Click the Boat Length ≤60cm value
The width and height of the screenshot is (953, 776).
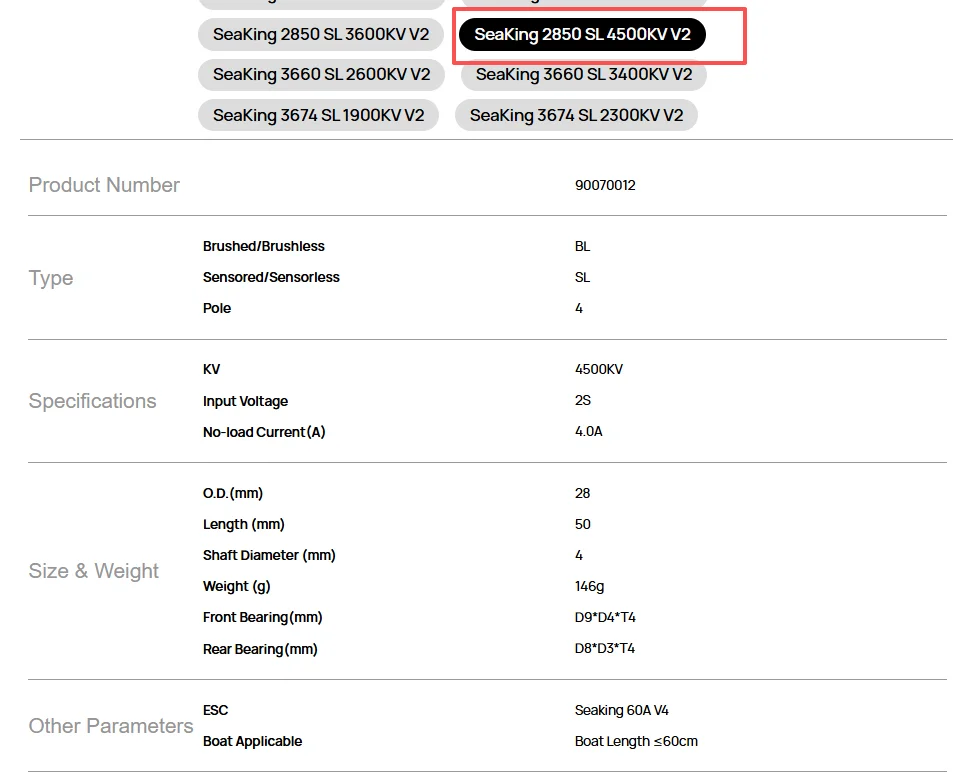click(636, 741)
